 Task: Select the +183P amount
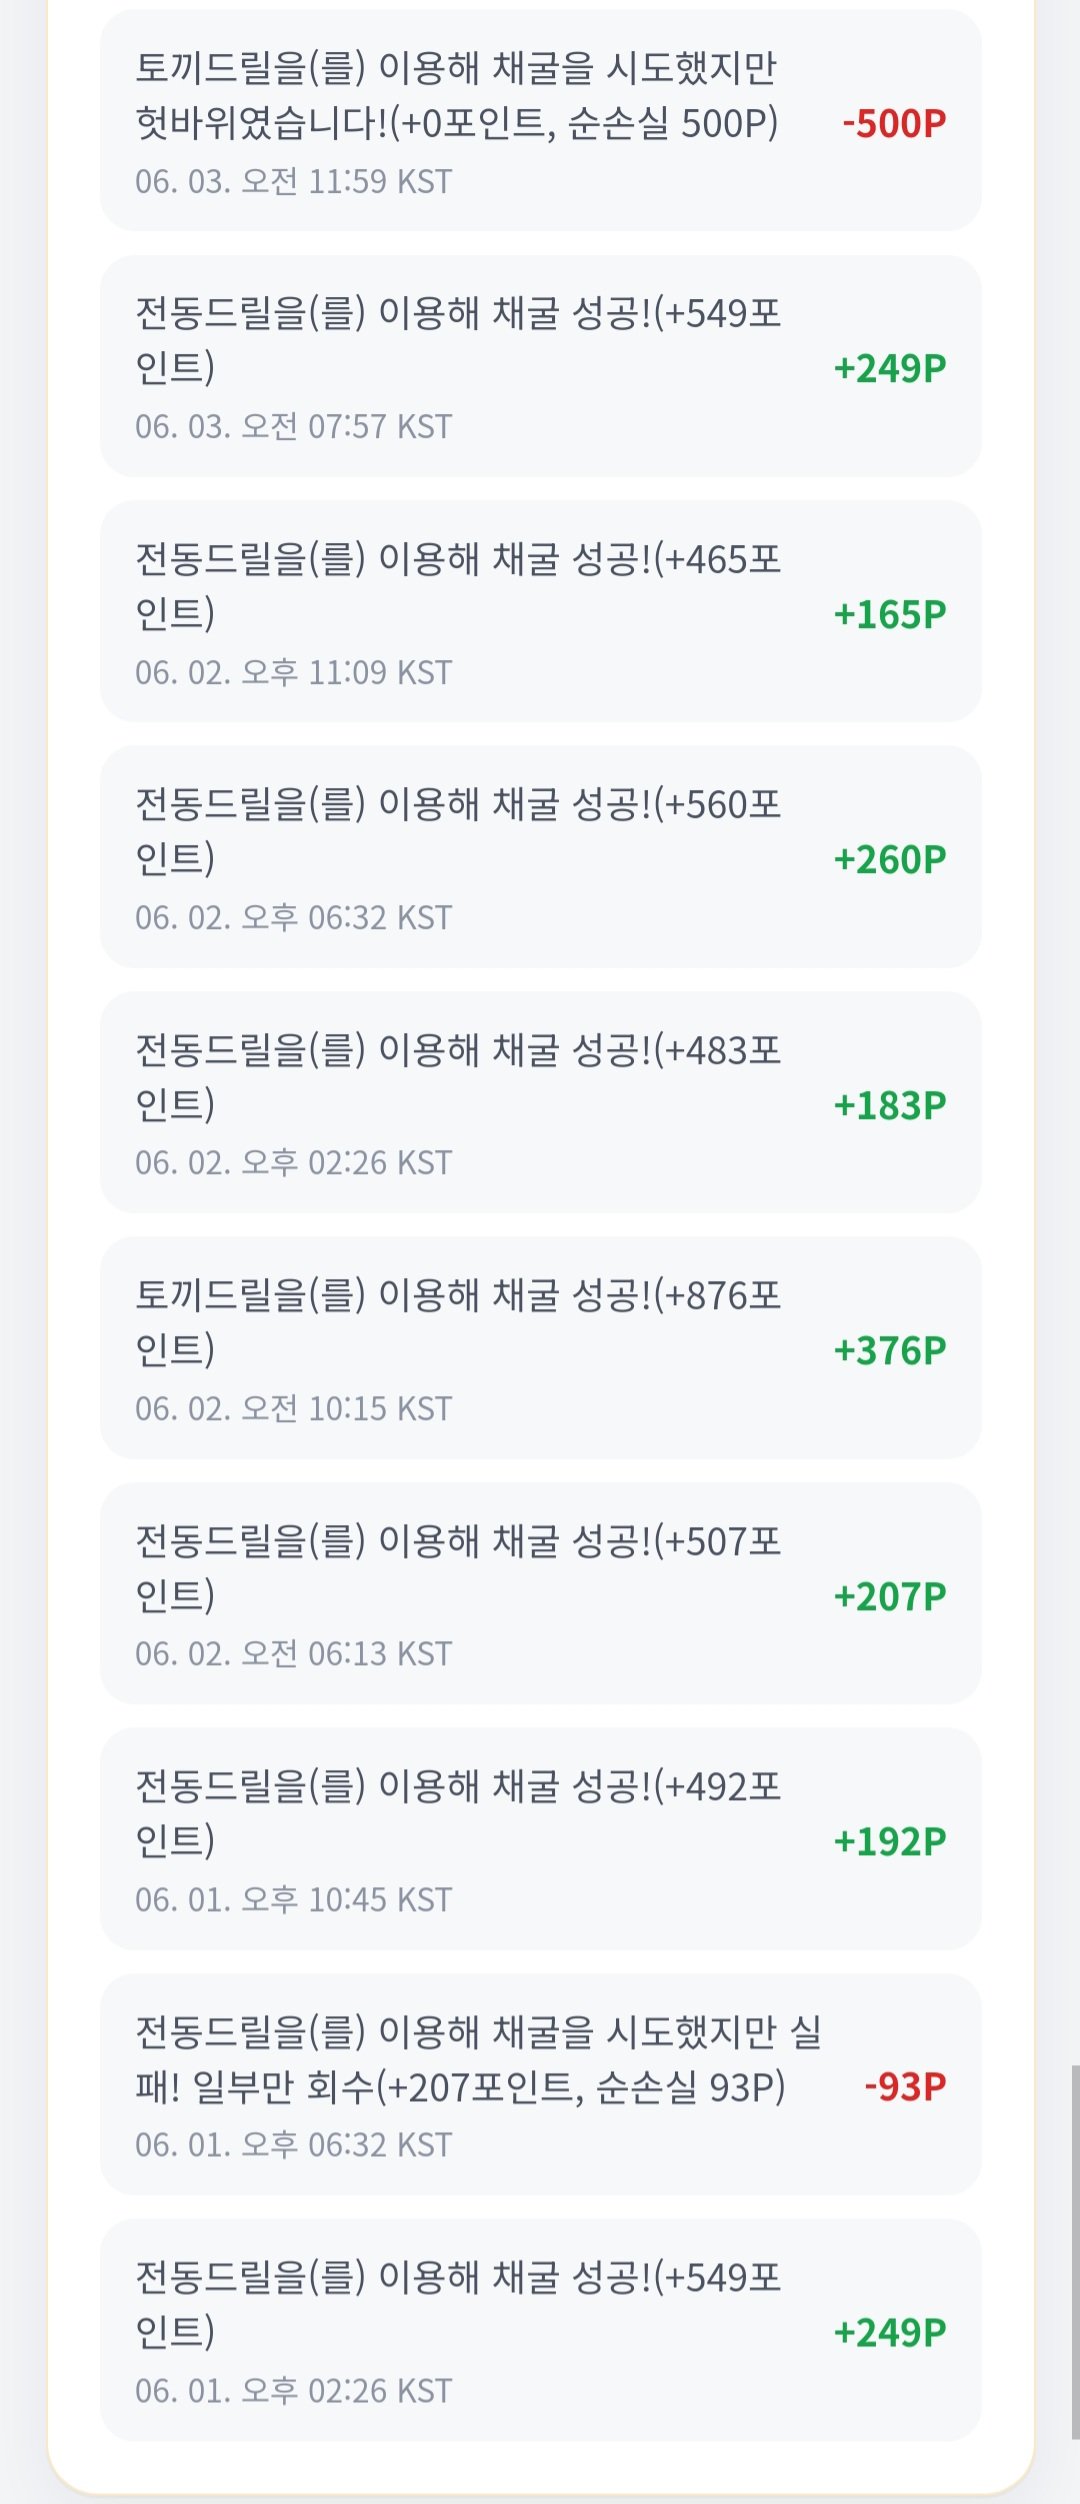point(890,1105)
